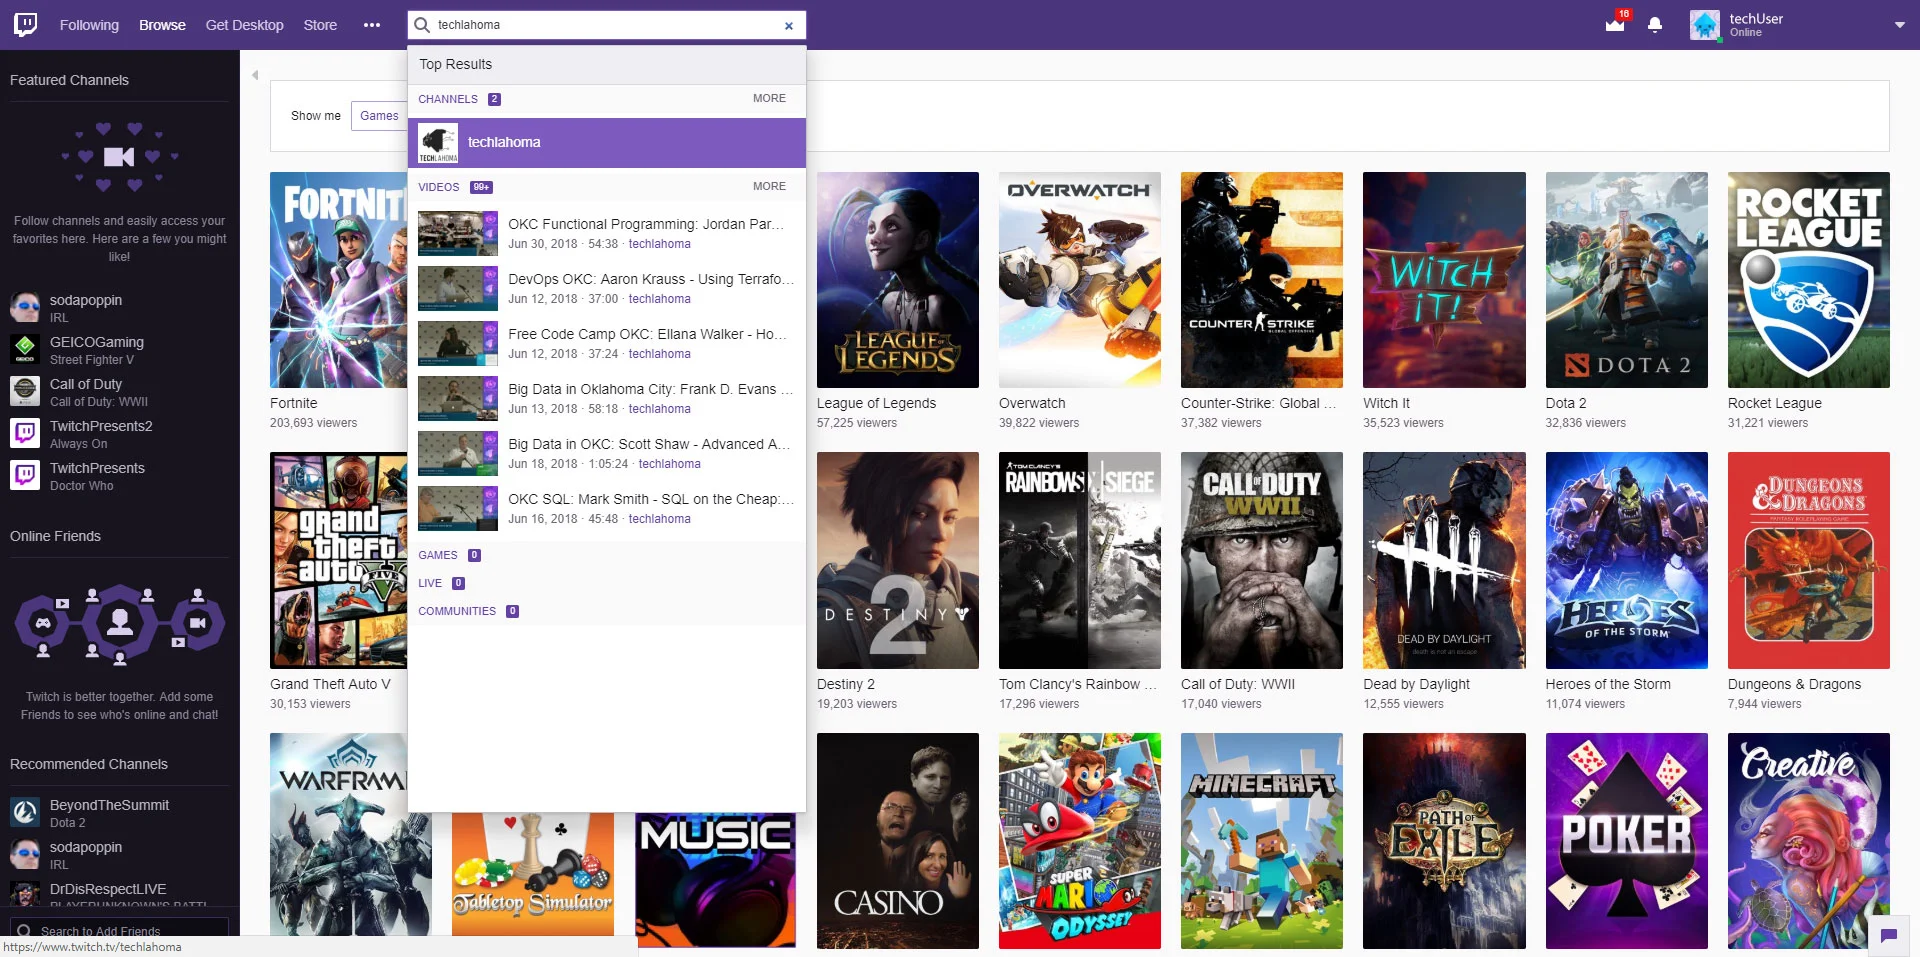Screen dimensions: 1920x957
Task: Expand the techUser account dropdown arrow
Action: click(x=1899, y=25)
